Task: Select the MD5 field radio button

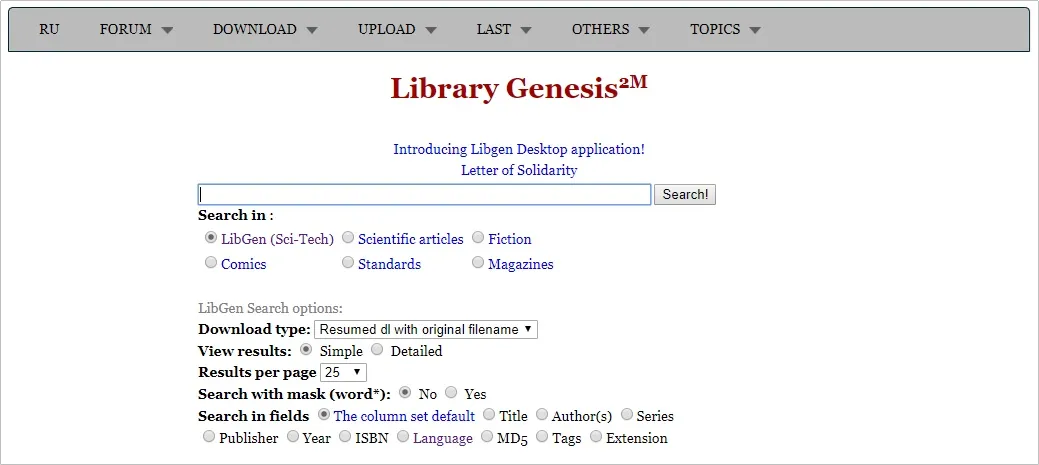Action: pos(486,436)
